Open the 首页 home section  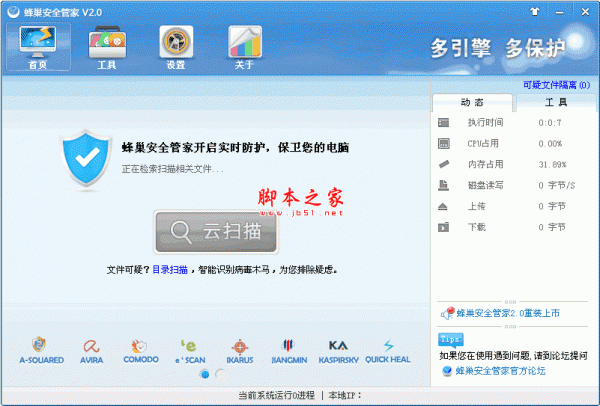coord(38,47)
